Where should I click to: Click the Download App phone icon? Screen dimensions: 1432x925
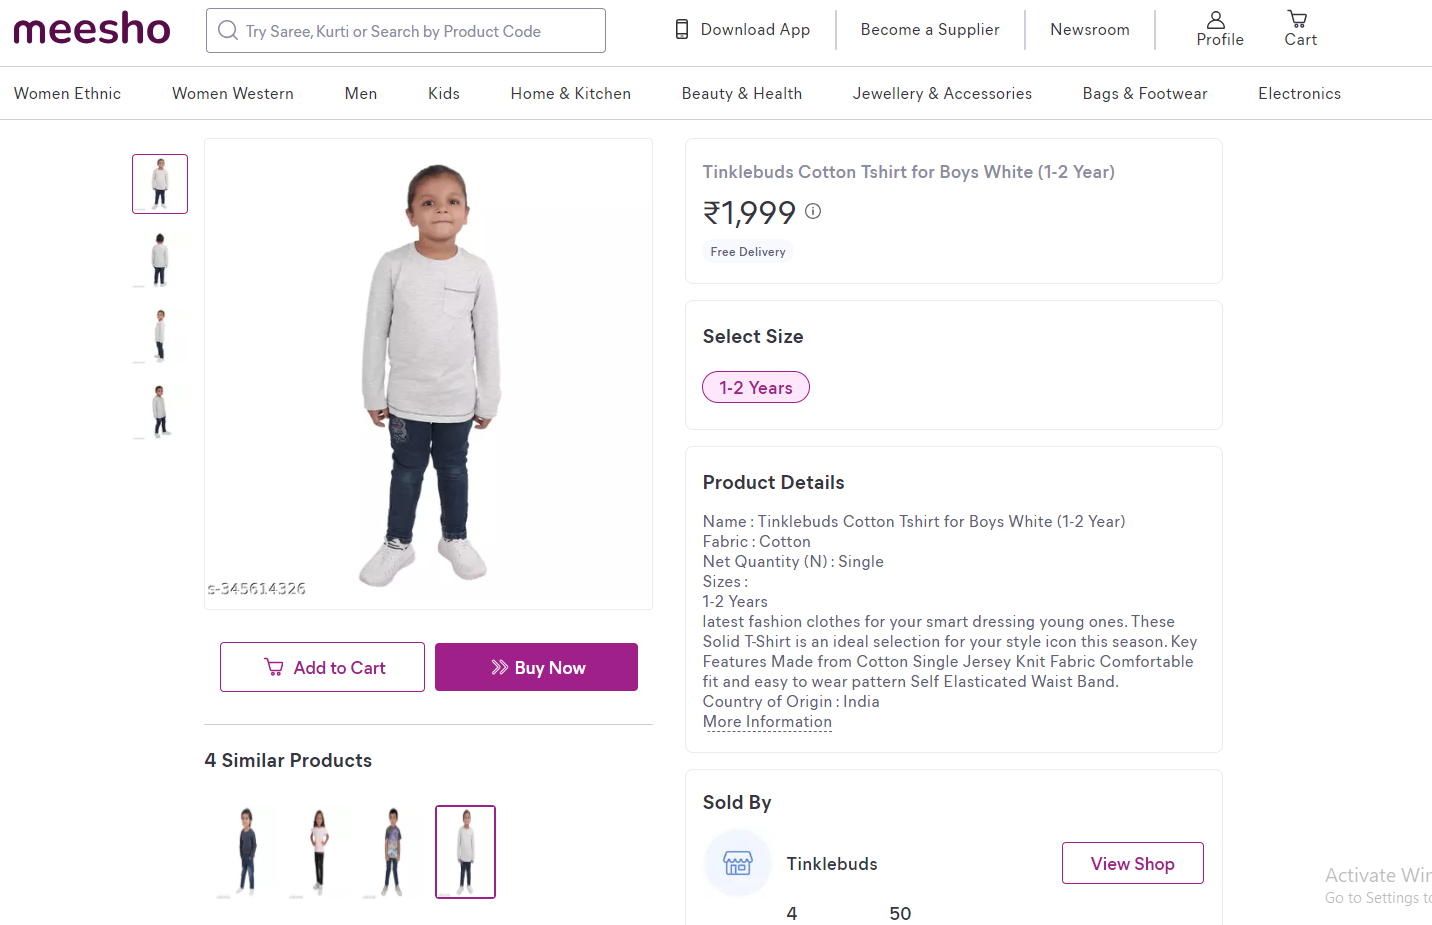coord(682,30)
